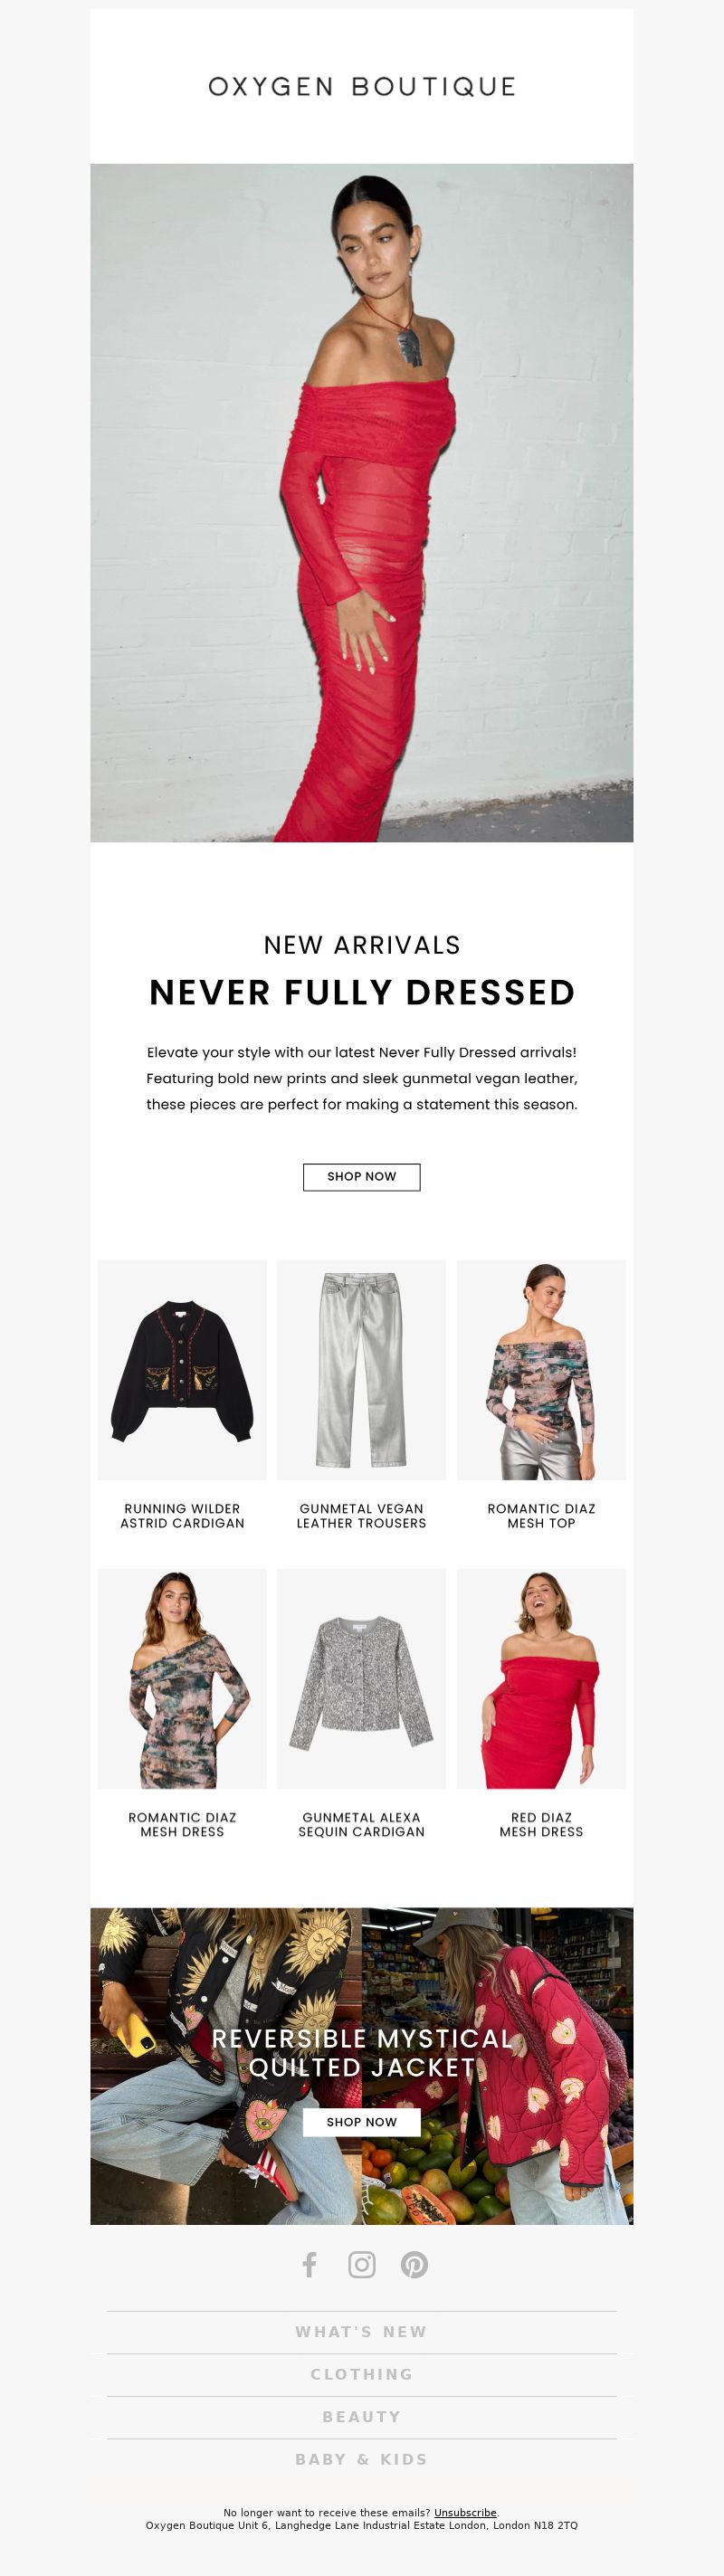
Task: Open the Running Wilder Astrid Cardigan image
Action: (182, 1369)
